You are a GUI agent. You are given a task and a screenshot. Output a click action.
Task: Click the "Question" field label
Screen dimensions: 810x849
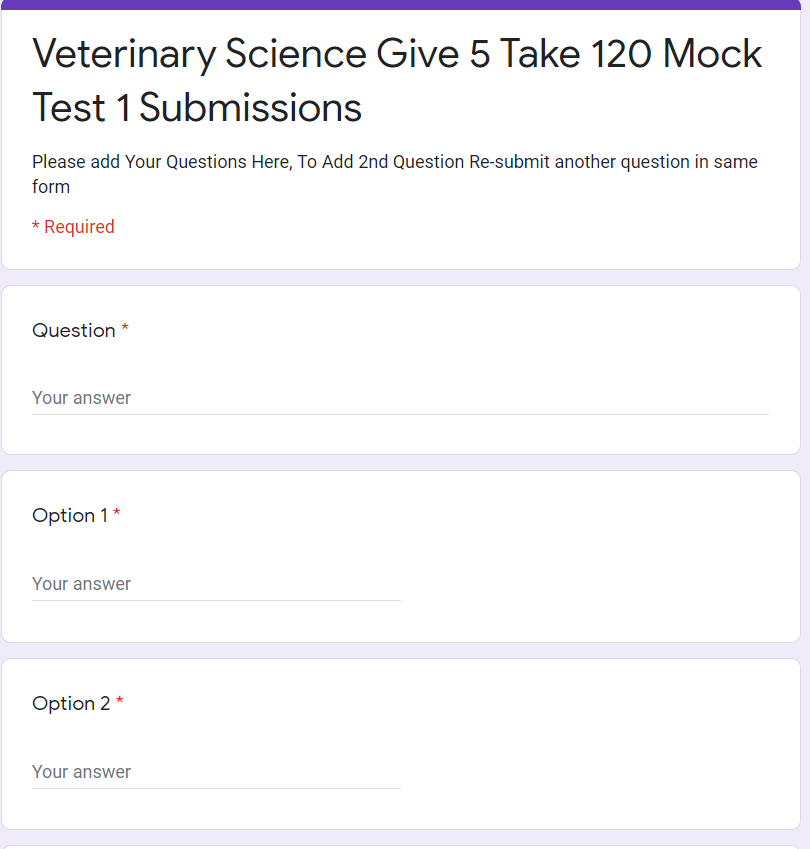pos(74,330)
